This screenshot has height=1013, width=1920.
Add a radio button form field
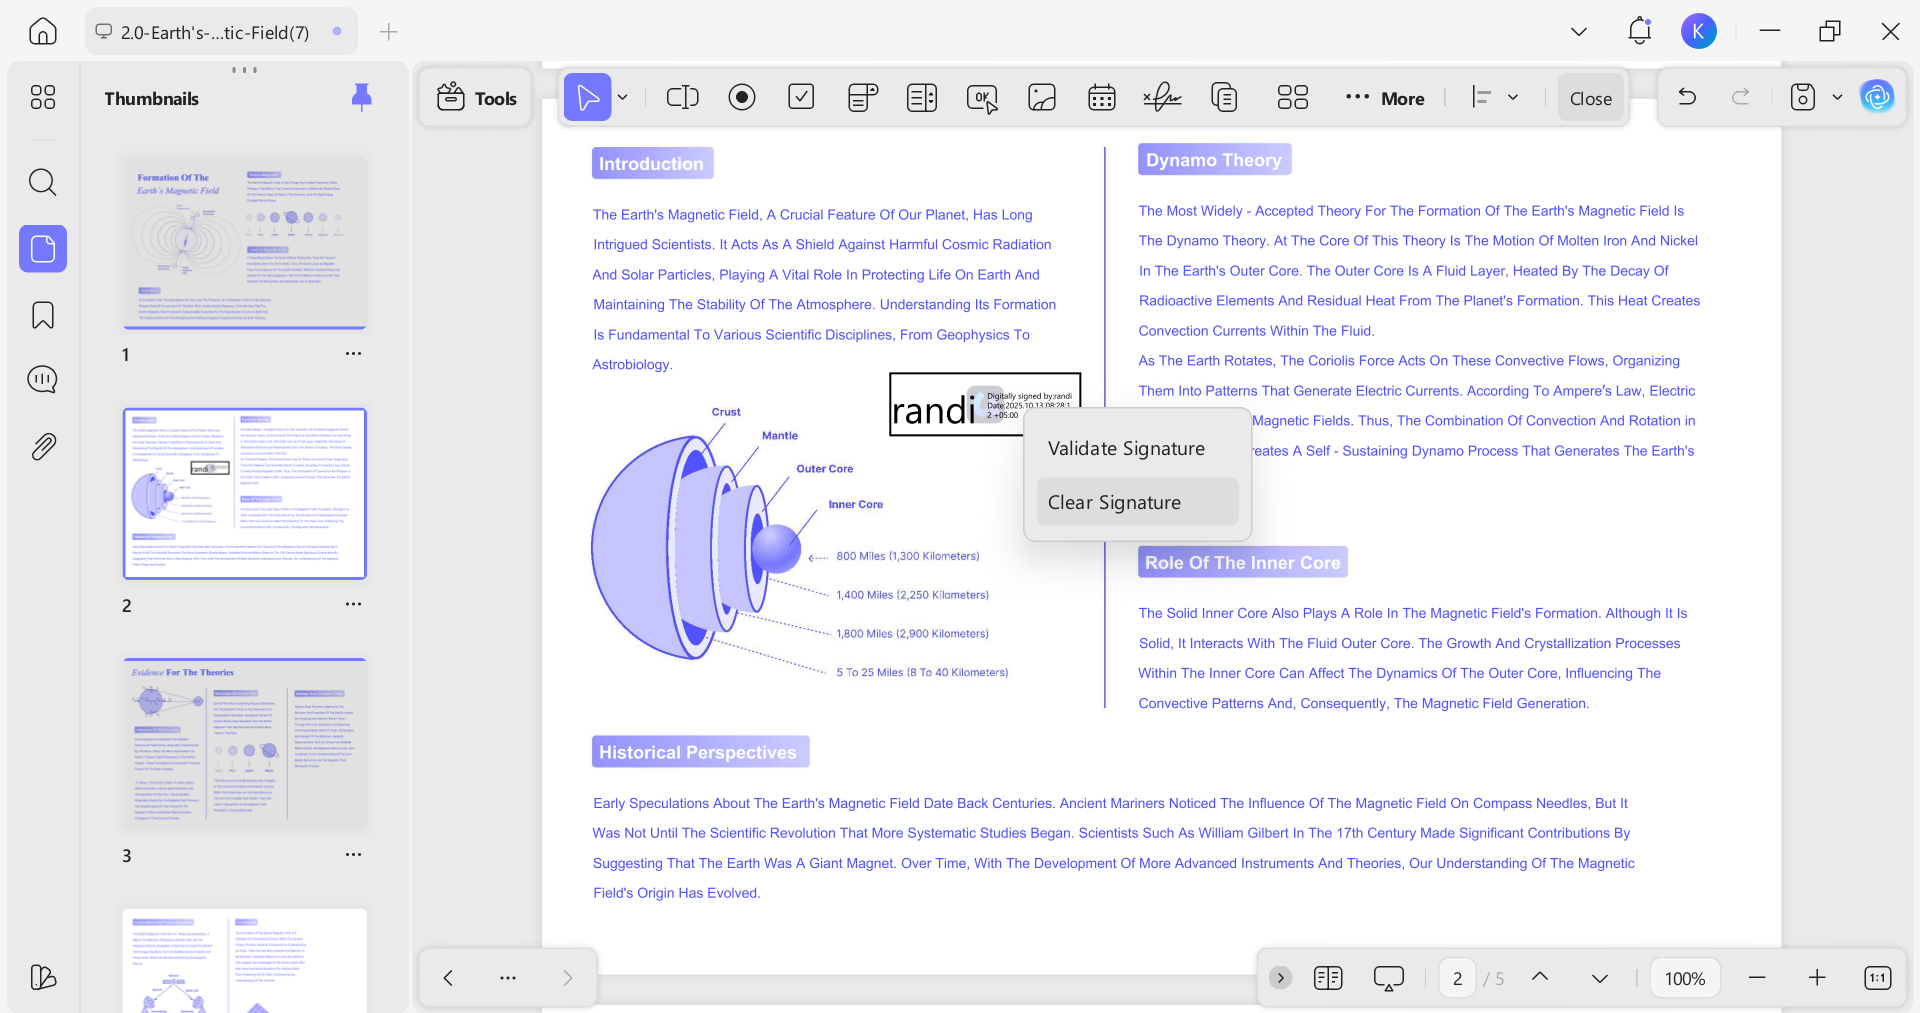point(742,97)
